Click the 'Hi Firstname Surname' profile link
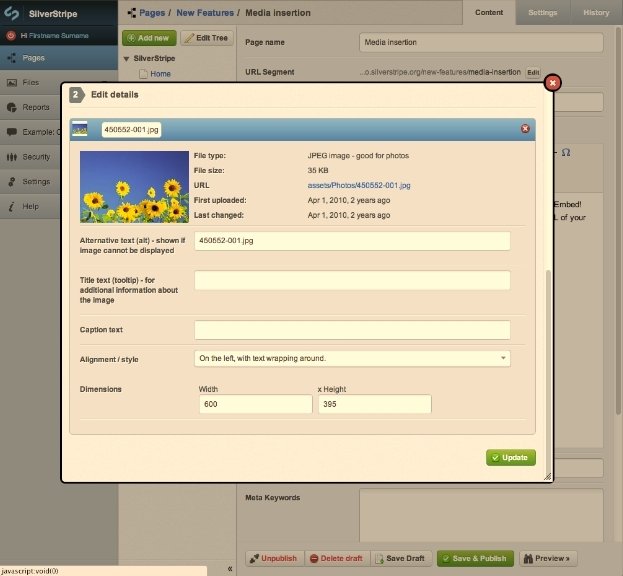 (x=54, y=35)
